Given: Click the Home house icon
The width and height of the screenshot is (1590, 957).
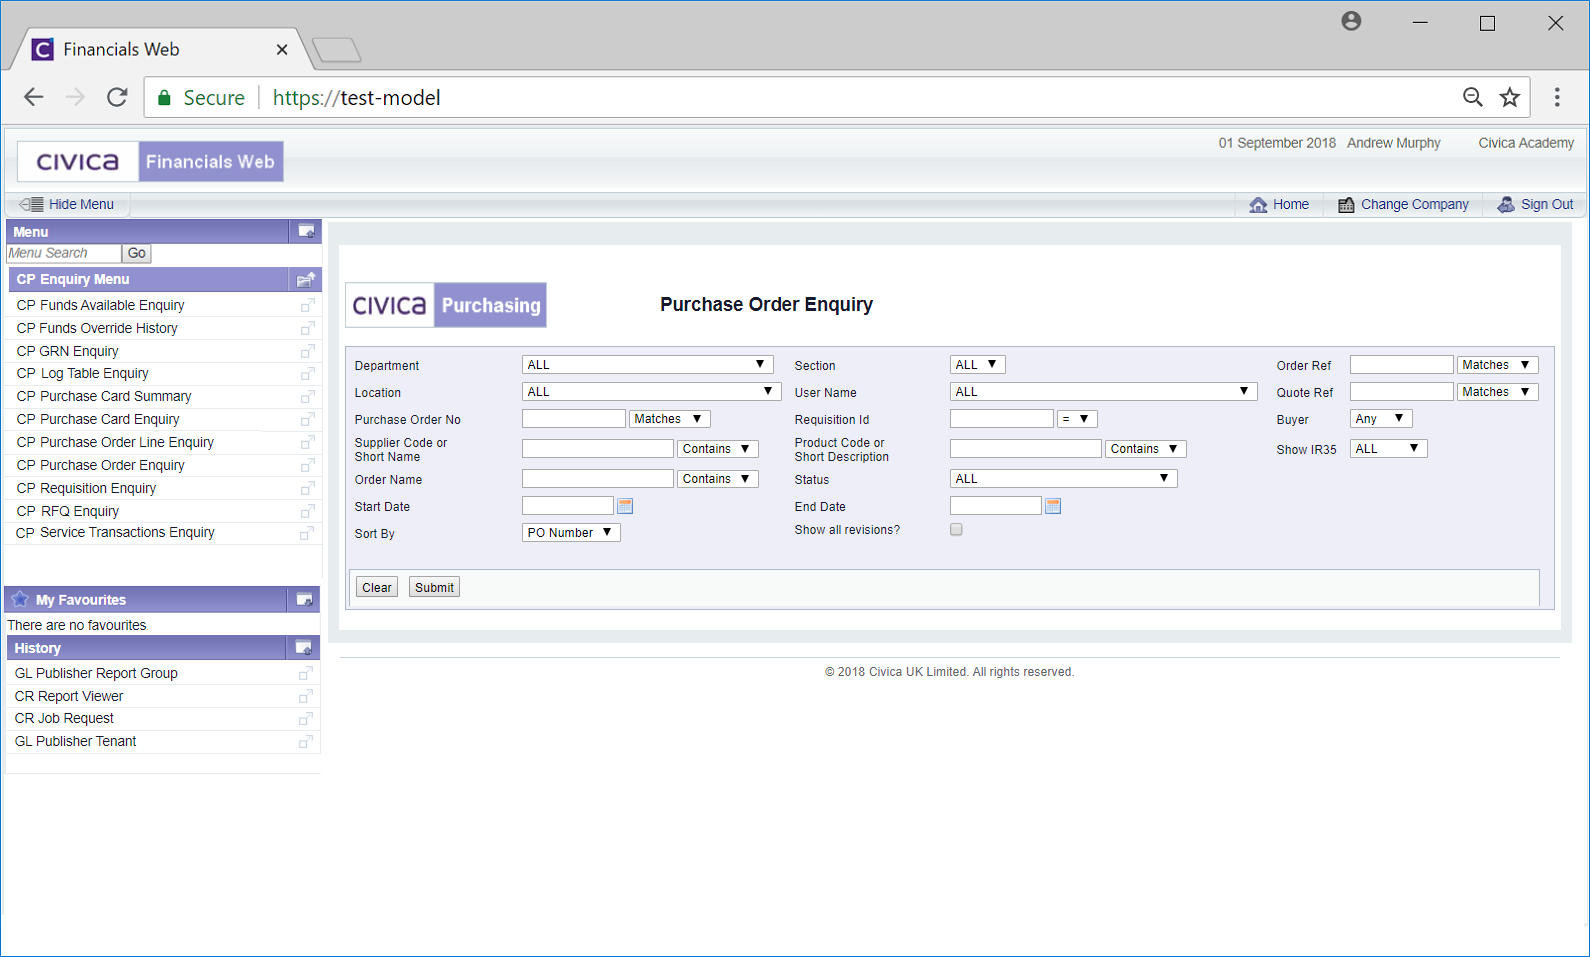Looking at the screenshot, I should tap(1258, 204).
